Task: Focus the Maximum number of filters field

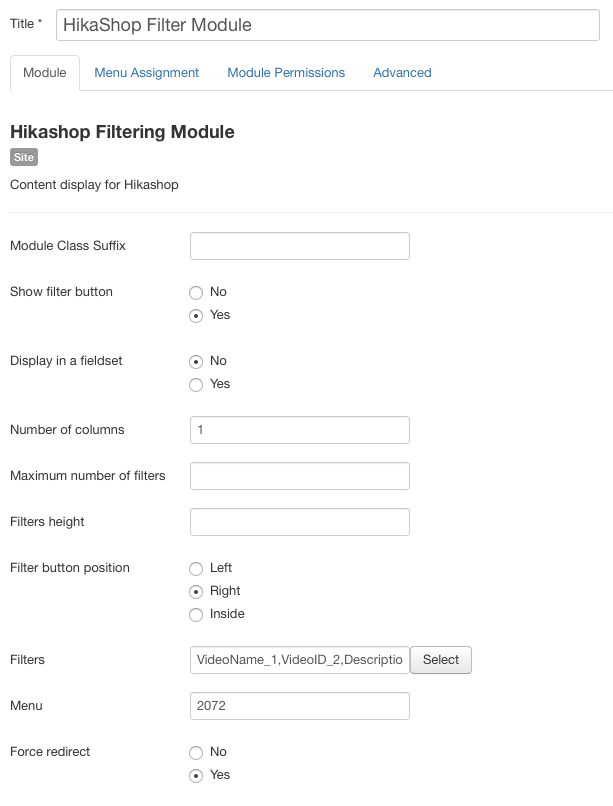Action: tap(299, 476)
